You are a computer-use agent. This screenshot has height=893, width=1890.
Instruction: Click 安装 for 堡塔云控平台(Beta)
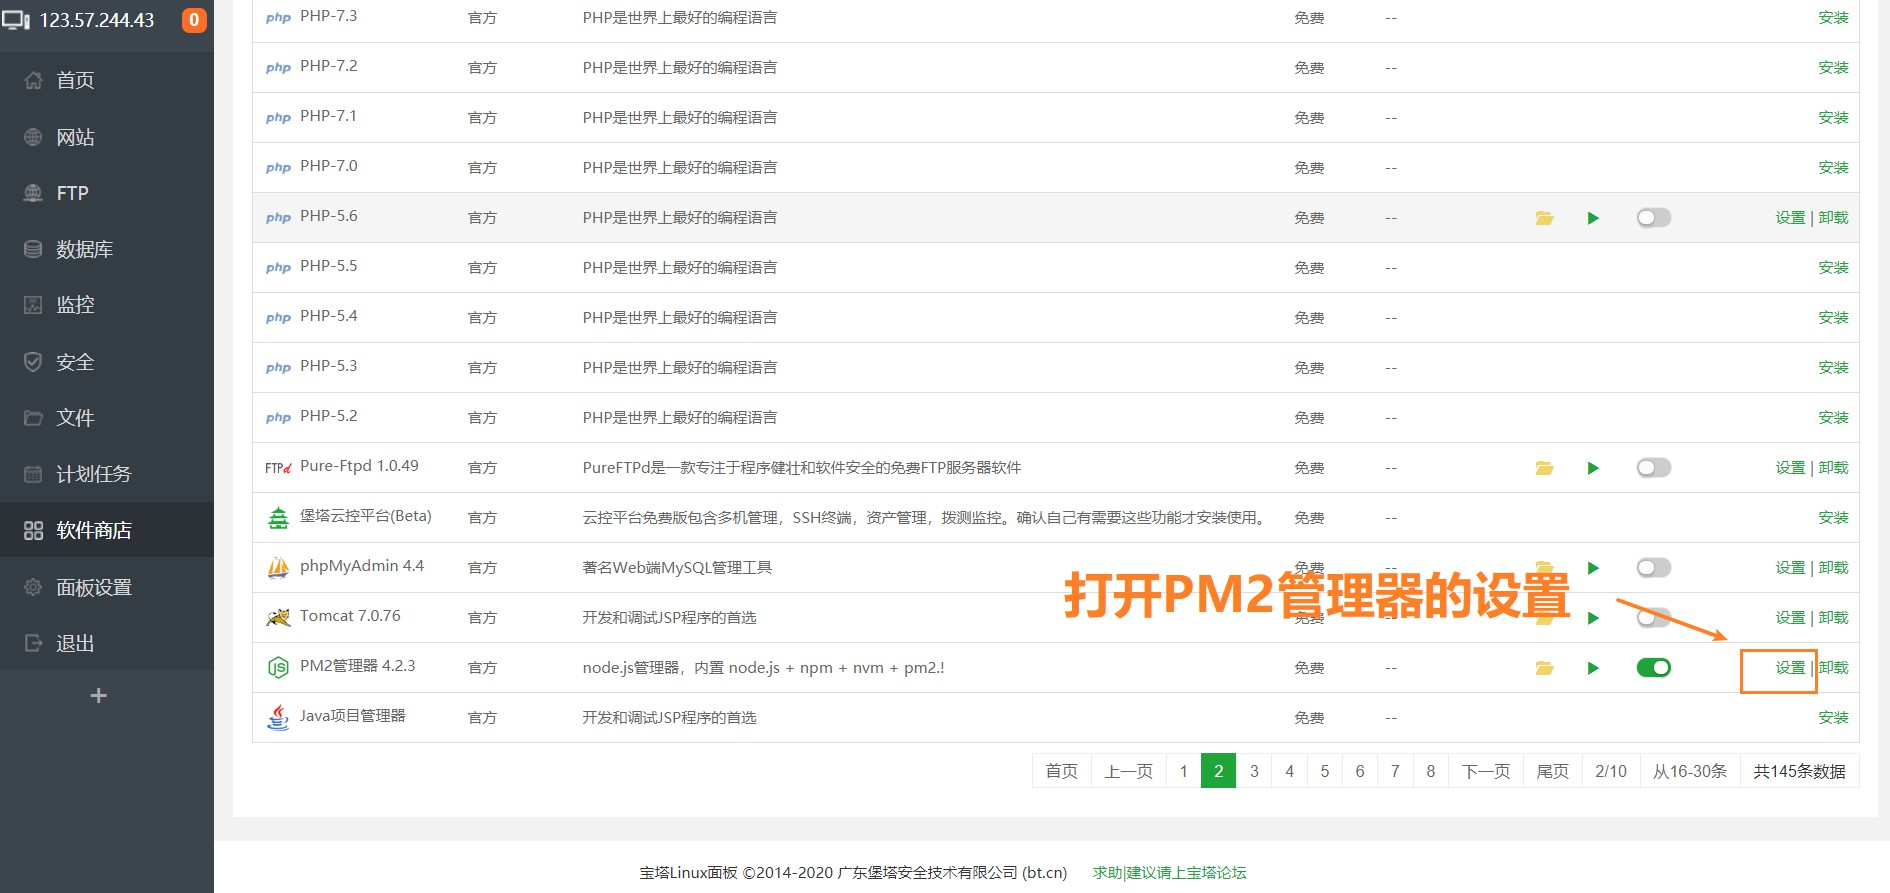point(1833,518)
